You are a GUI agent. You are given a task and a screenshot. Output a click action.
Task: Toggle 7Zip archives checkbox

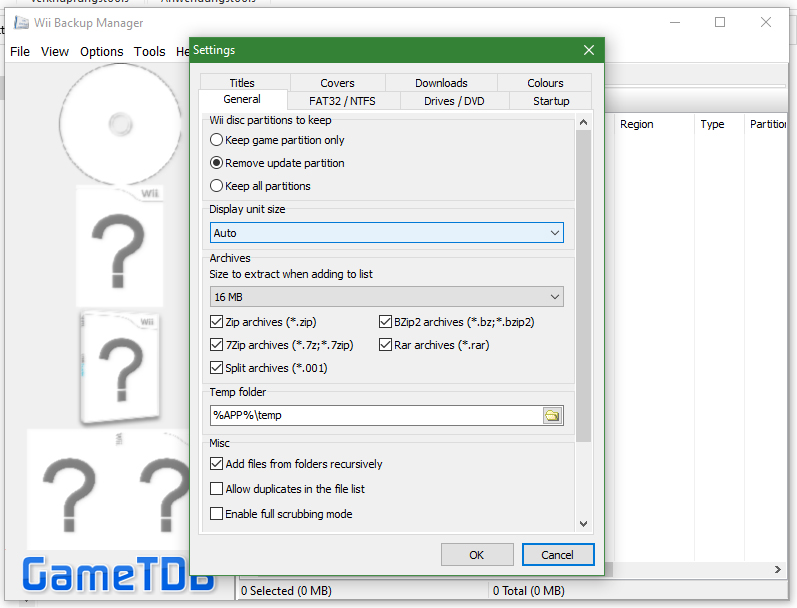pos(282,345)
